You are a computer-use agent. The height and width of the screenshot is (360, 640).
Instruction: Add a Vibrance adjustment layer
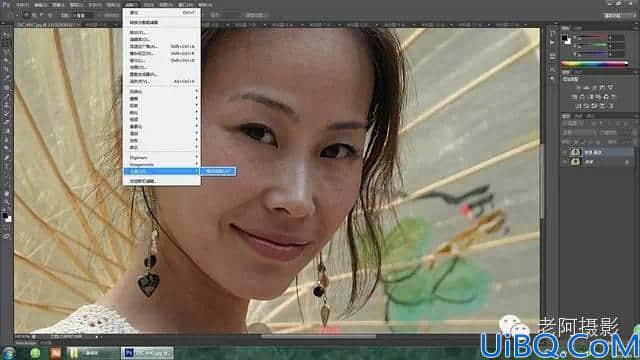coord(610,87)
